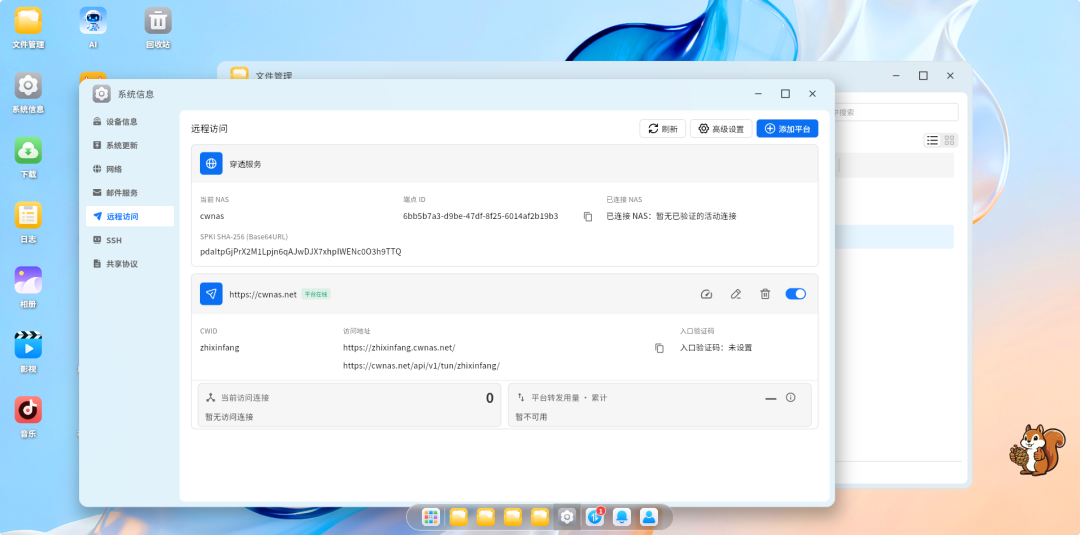Click the 入口验证码：未设置 text
Screen dimensions: 1080x535
pyautogui.click(x=716, y=348)
